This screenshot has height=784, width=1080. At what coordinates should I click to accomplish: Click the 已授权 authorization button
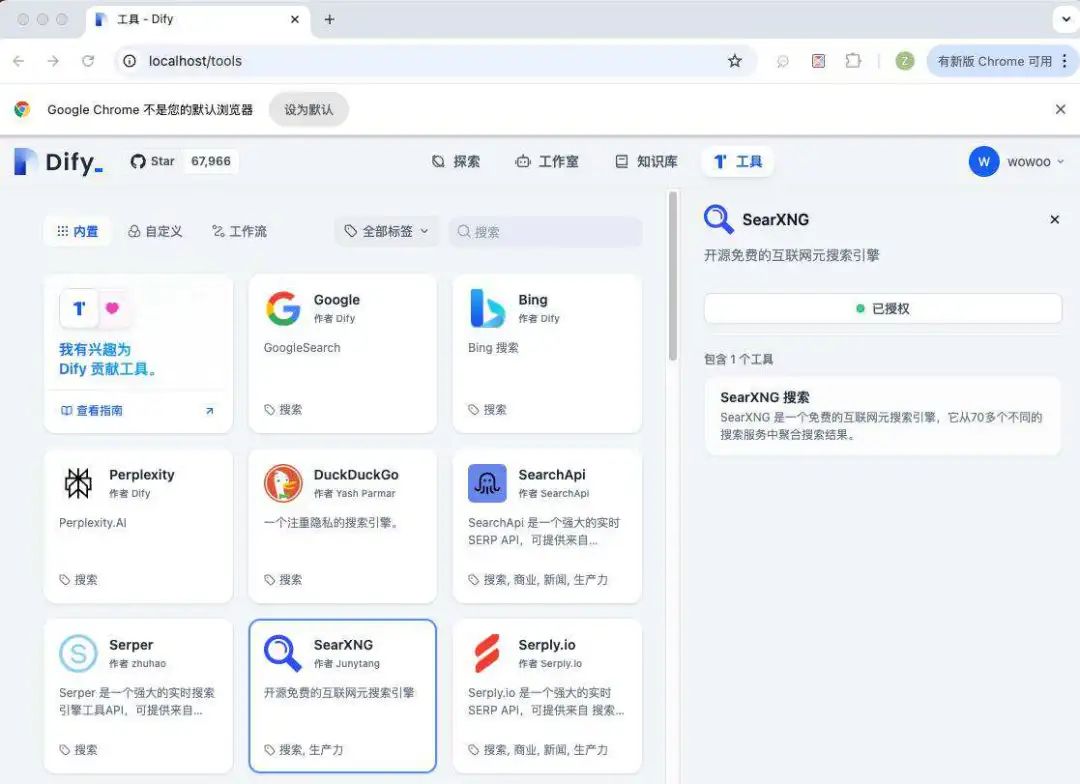pyautogui.click(x=882, y=309)
